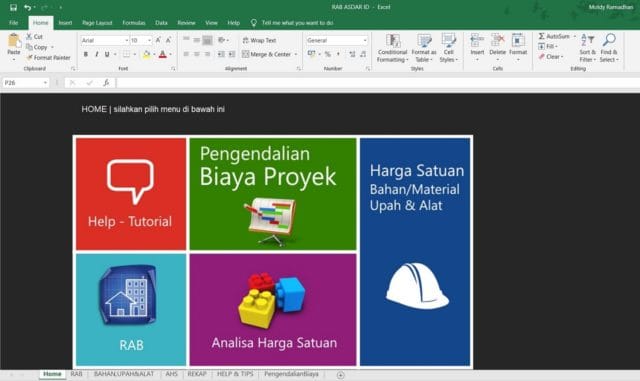Click the Orientation text angle icon
The width and height of the screenshot is (640, 381).
(222, 40)
